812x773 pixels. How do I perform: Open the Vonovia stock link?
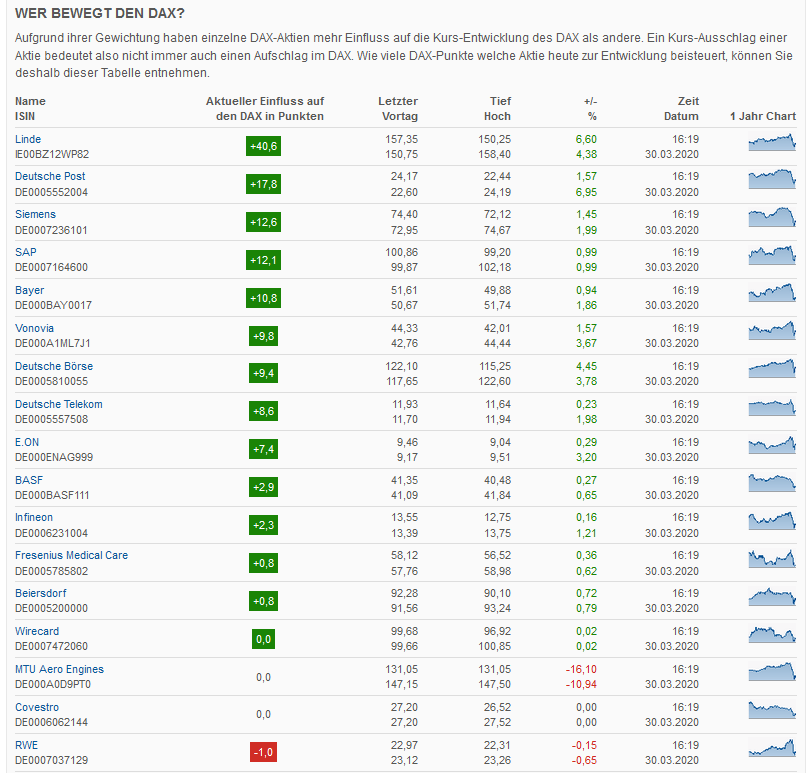34,328
